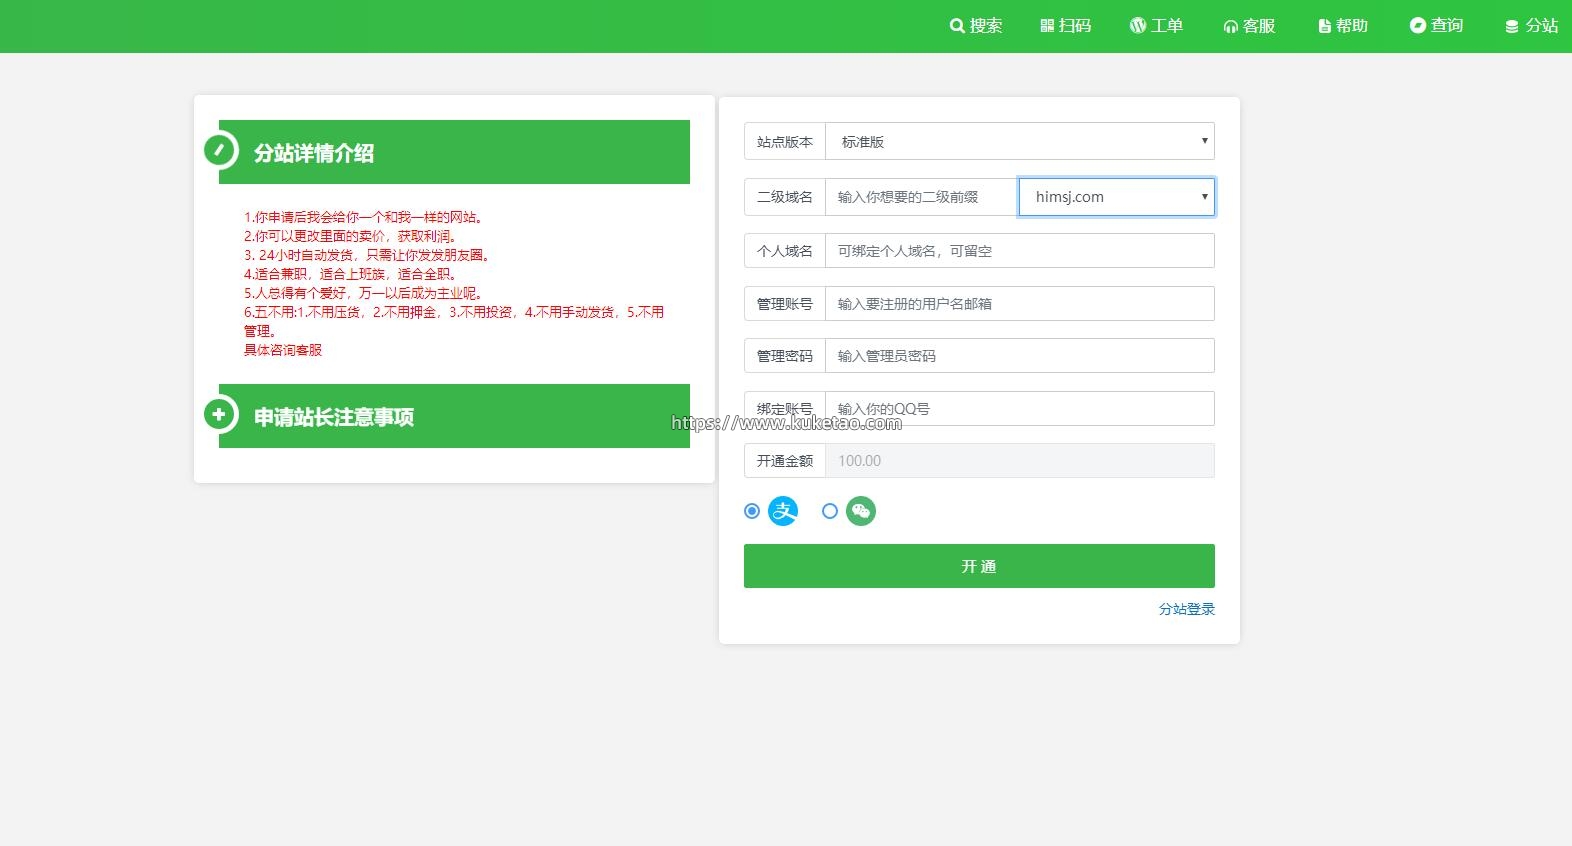Click the Alipay payment logo icon
Viewport: 1572px width, 846px height.
783,511
